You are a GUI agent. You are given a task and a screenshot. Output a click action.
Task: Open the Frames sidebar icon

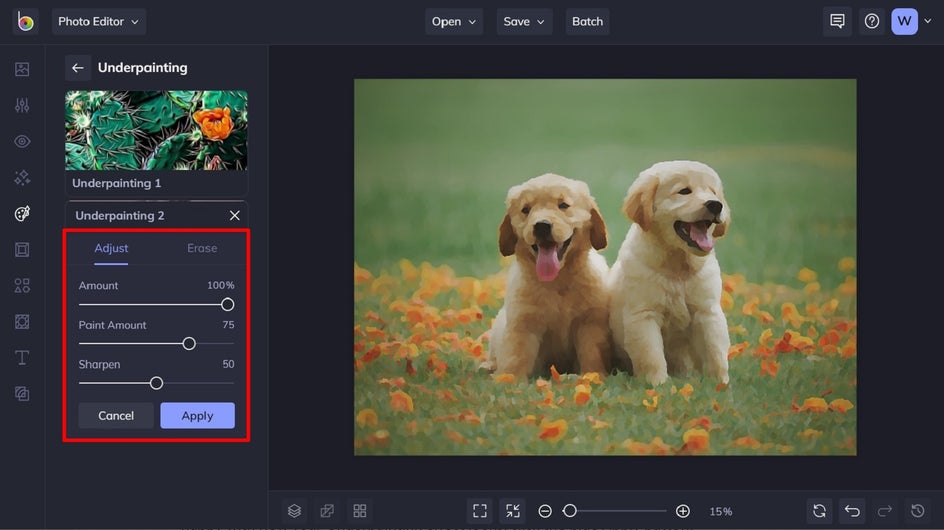pyautogui.click(x=22, y=249)
